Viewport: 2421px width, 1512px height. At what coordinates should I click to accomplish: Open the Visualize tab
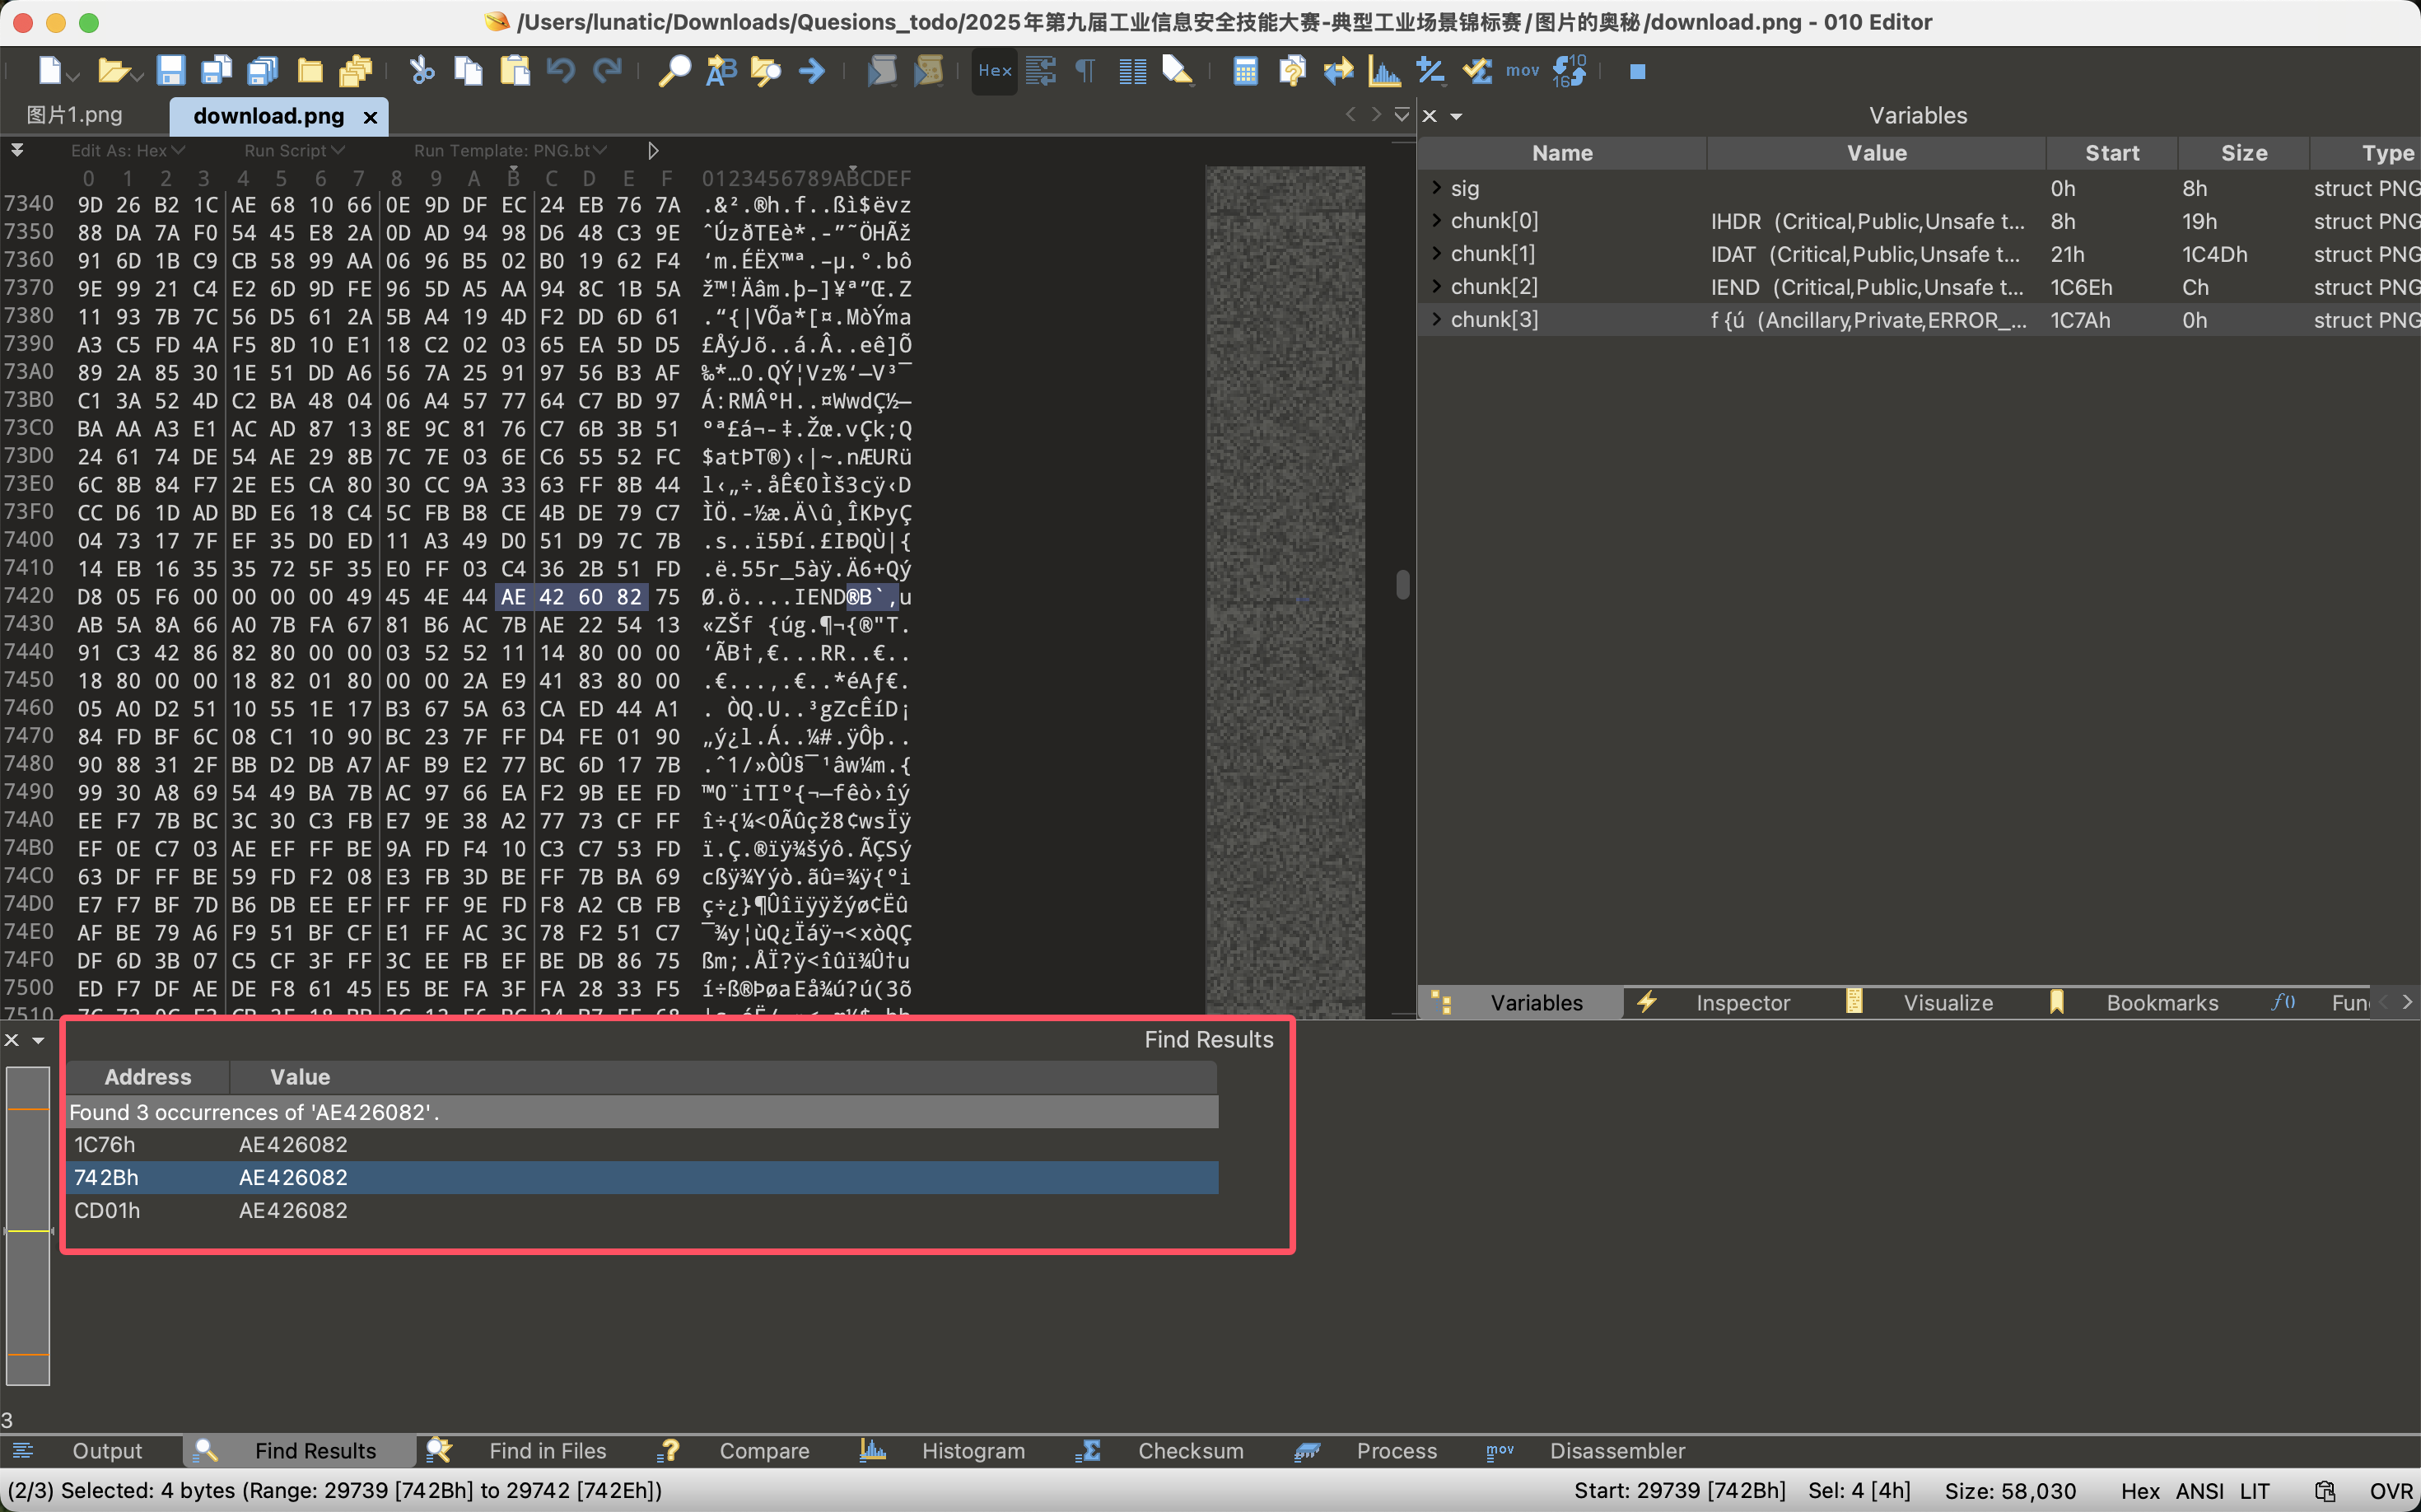1947,1002
